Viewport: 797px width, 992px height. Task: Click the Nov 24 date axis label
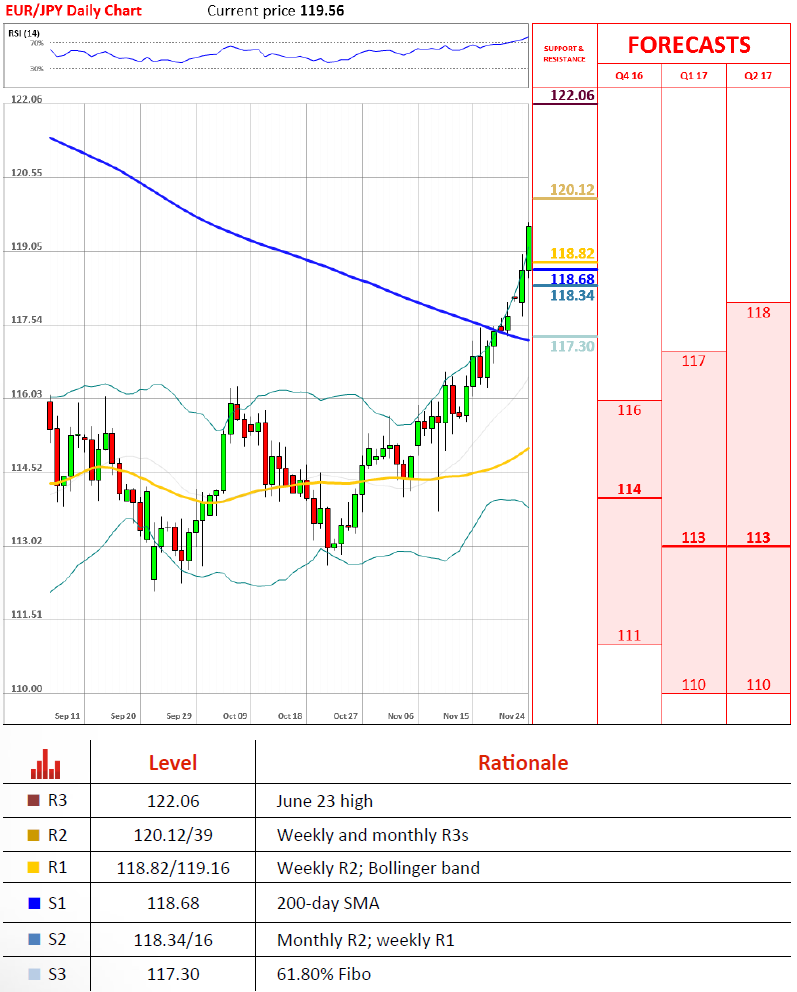(x=512, y=716)
